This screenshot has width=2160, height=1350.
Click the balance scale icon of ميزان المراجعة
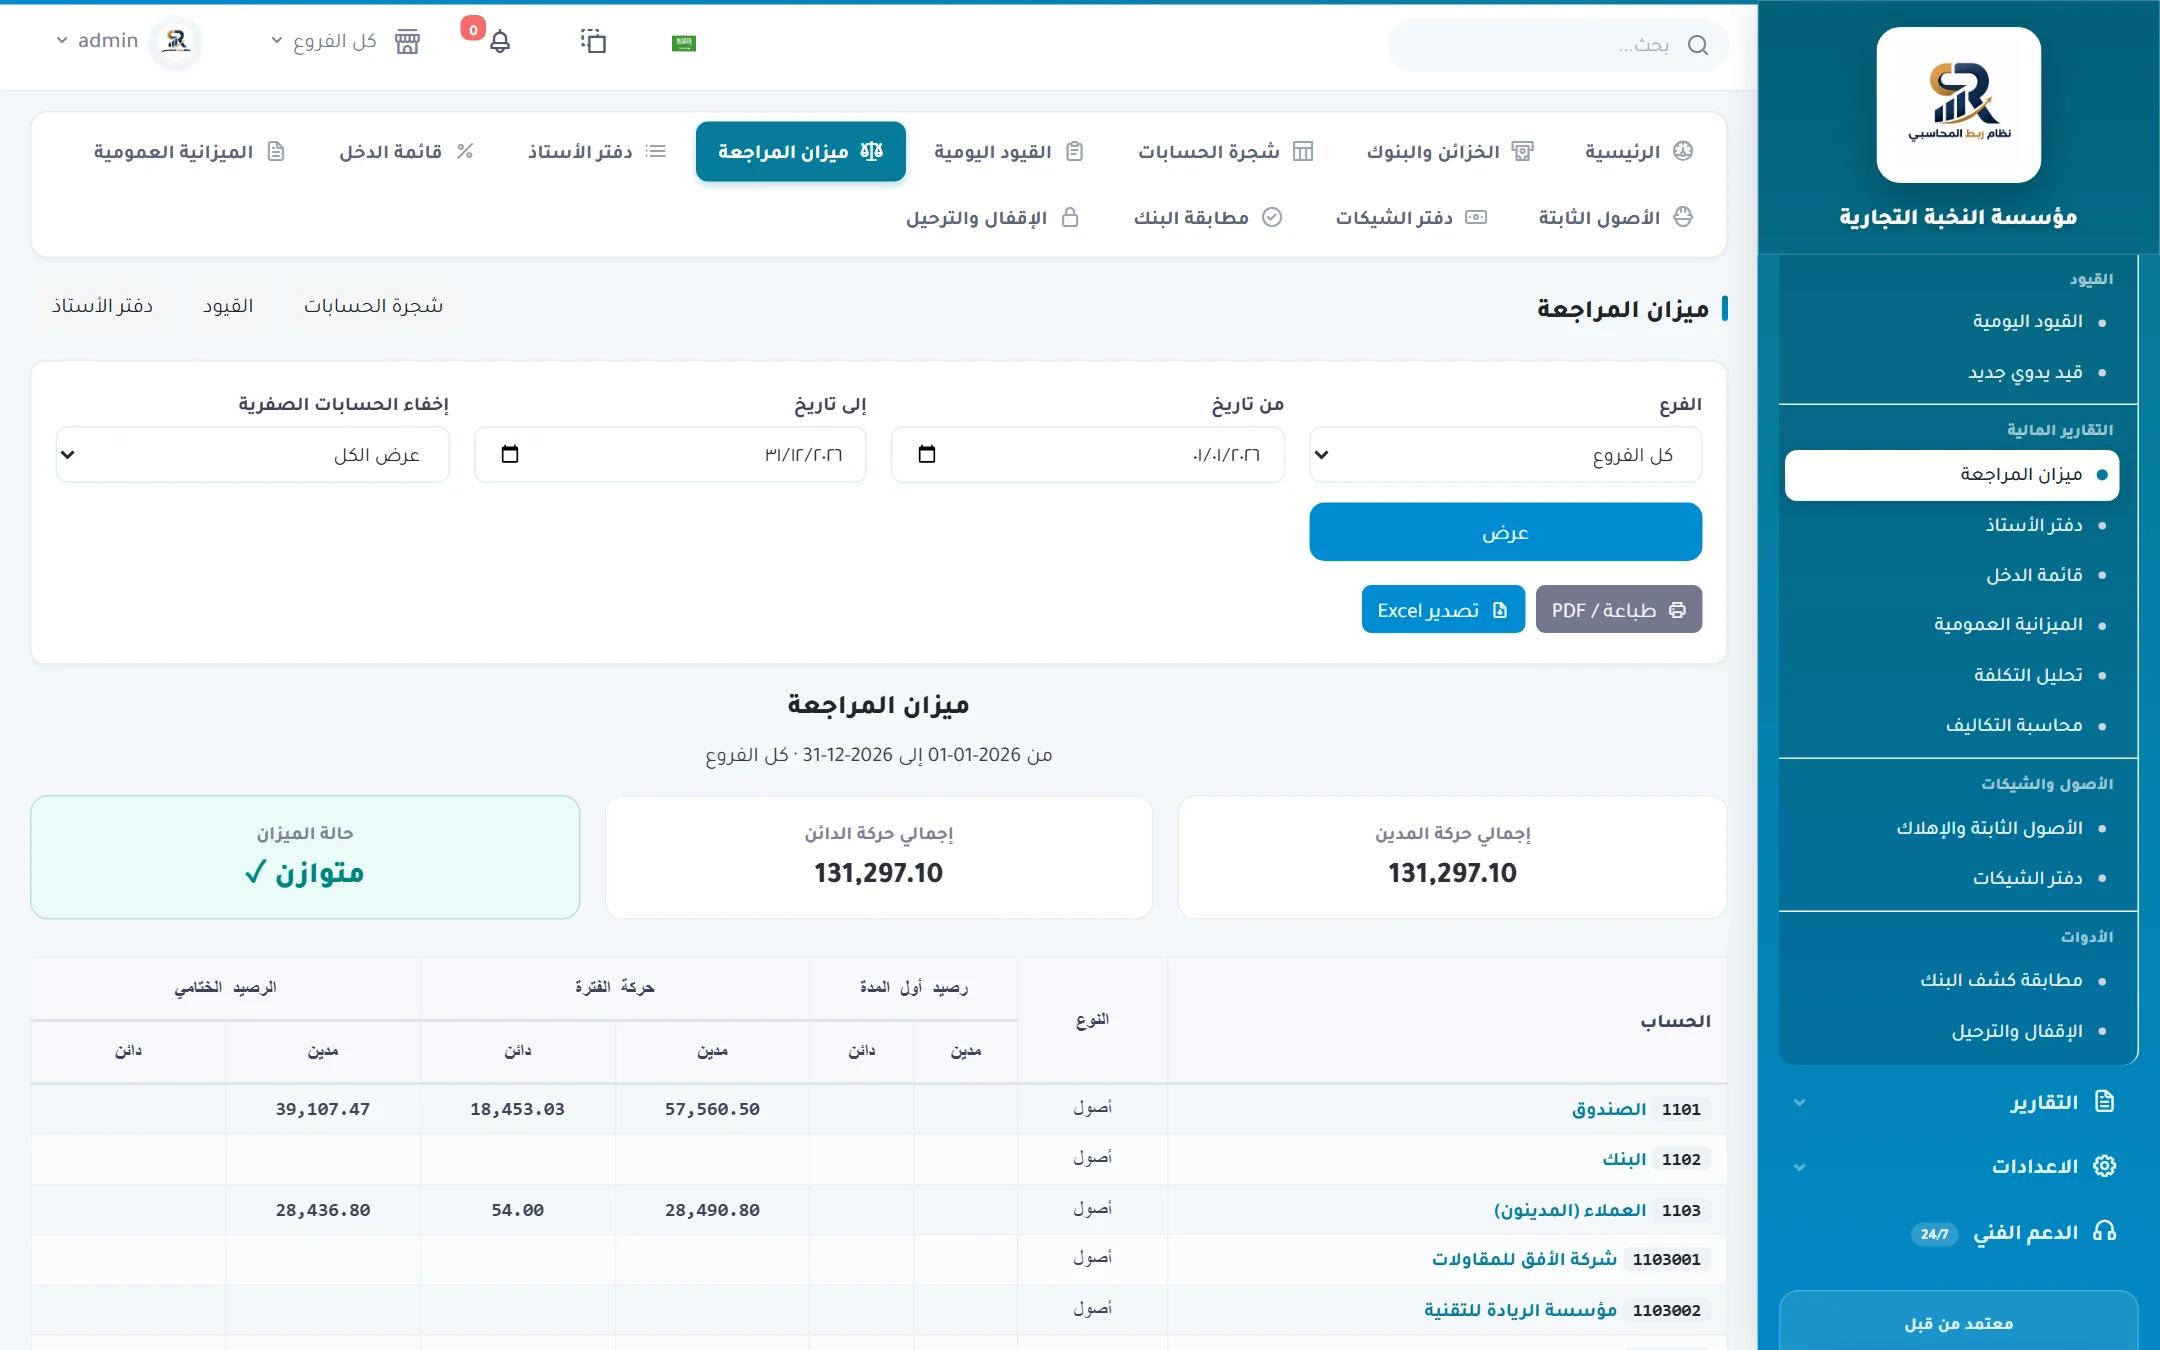872,151
